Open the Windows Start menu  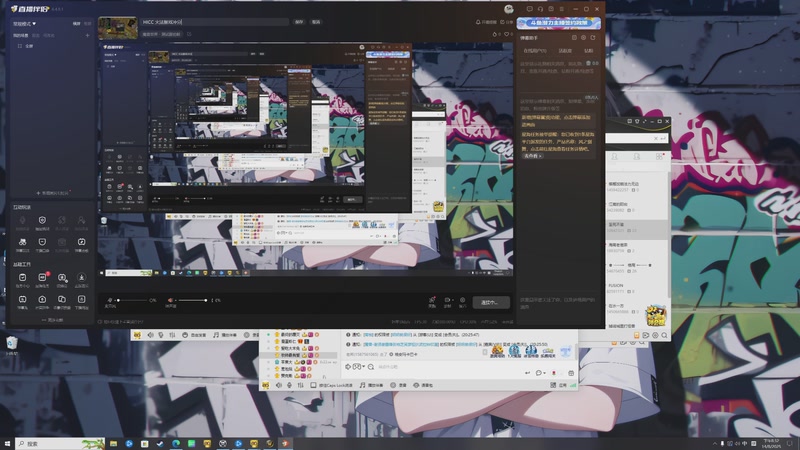[x=7, y=443]
